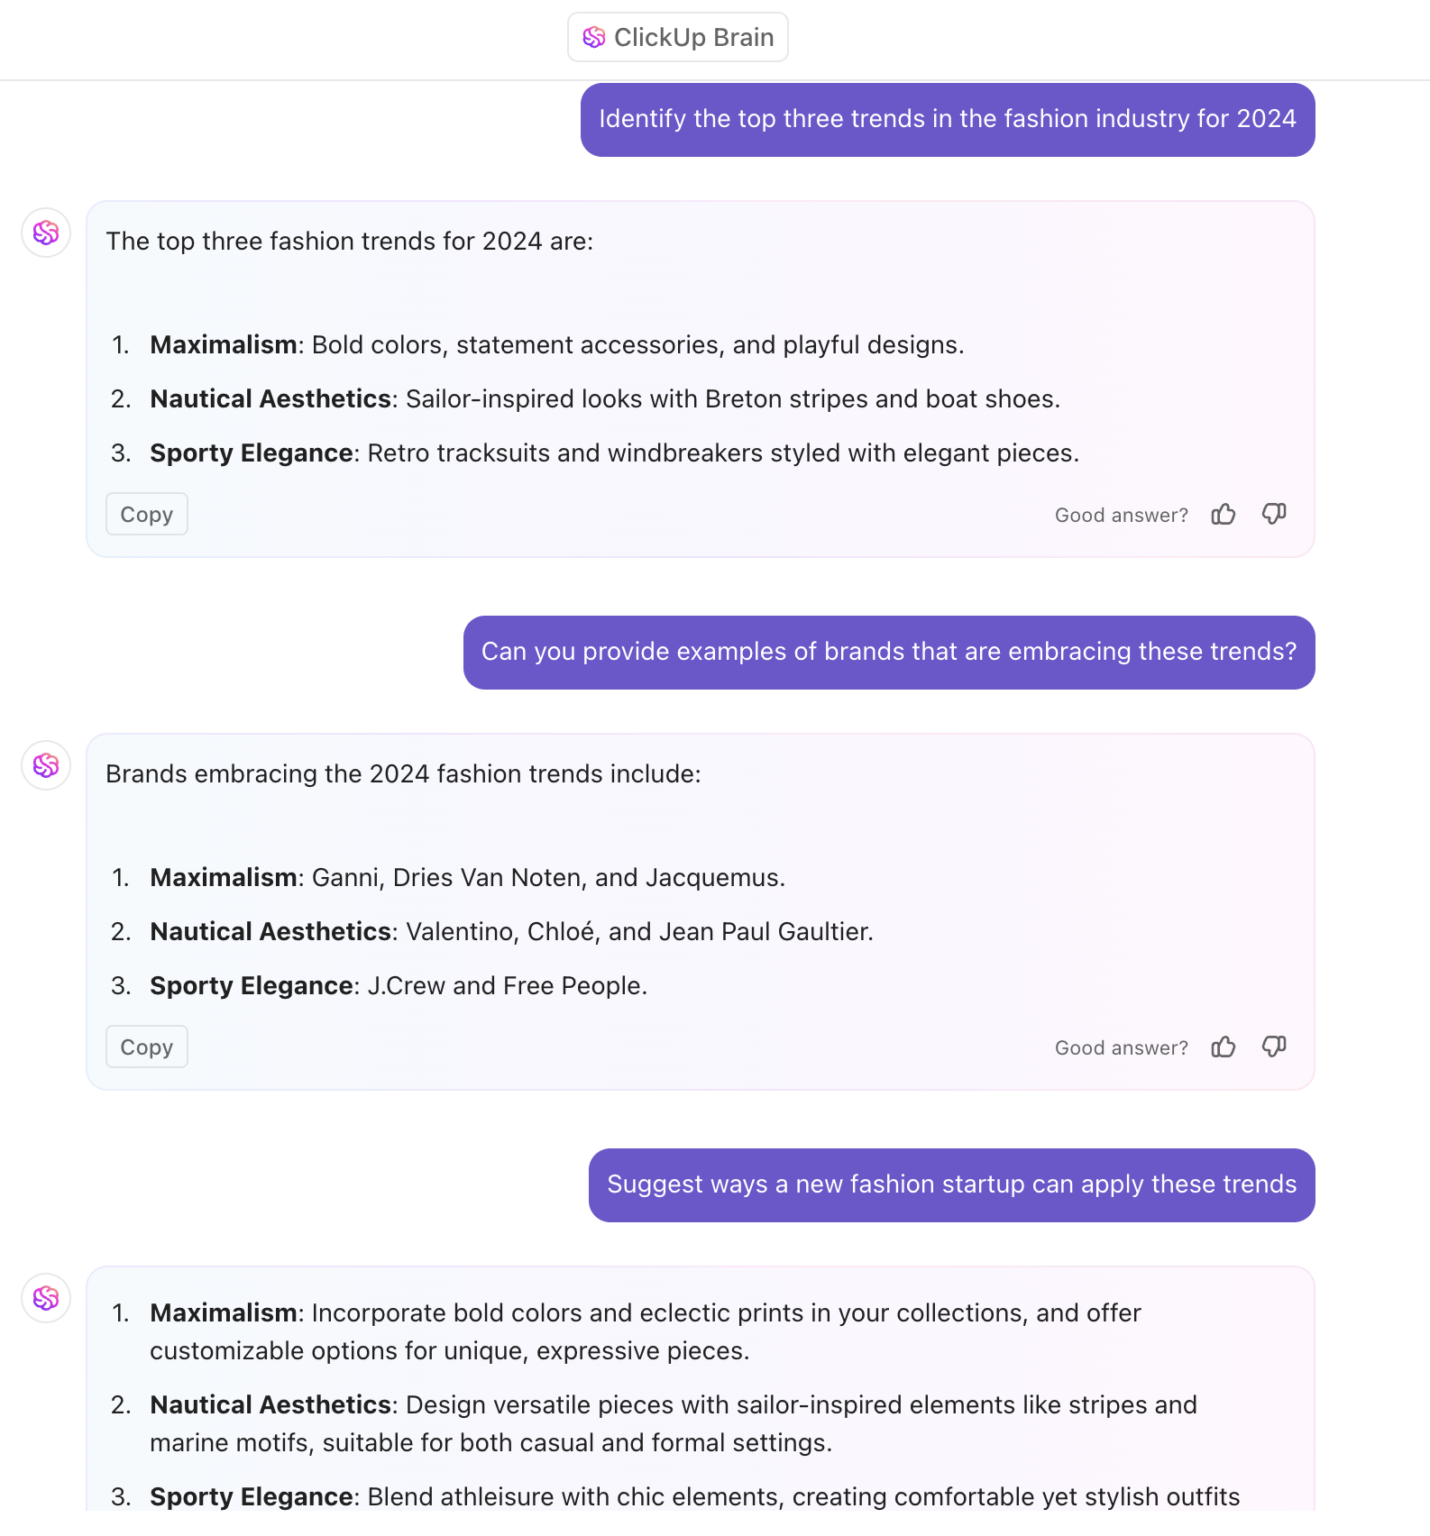This screenshot has height=1536, width=1430.
Task: Copy the brands examples response
Action: (146, 1047)
